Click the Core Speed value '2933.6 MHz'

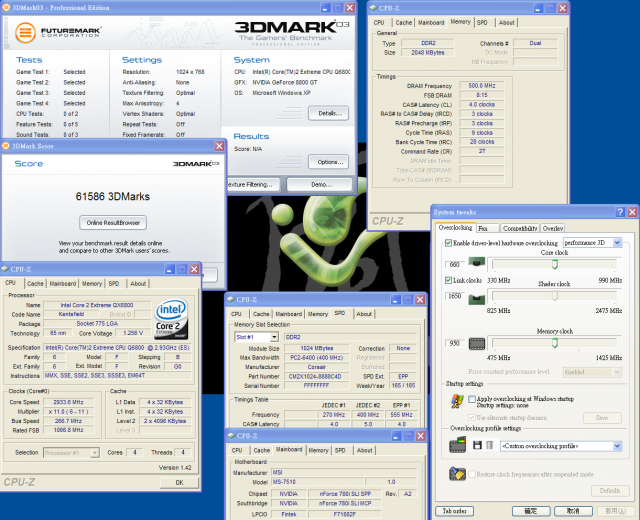tap(68, 402)
